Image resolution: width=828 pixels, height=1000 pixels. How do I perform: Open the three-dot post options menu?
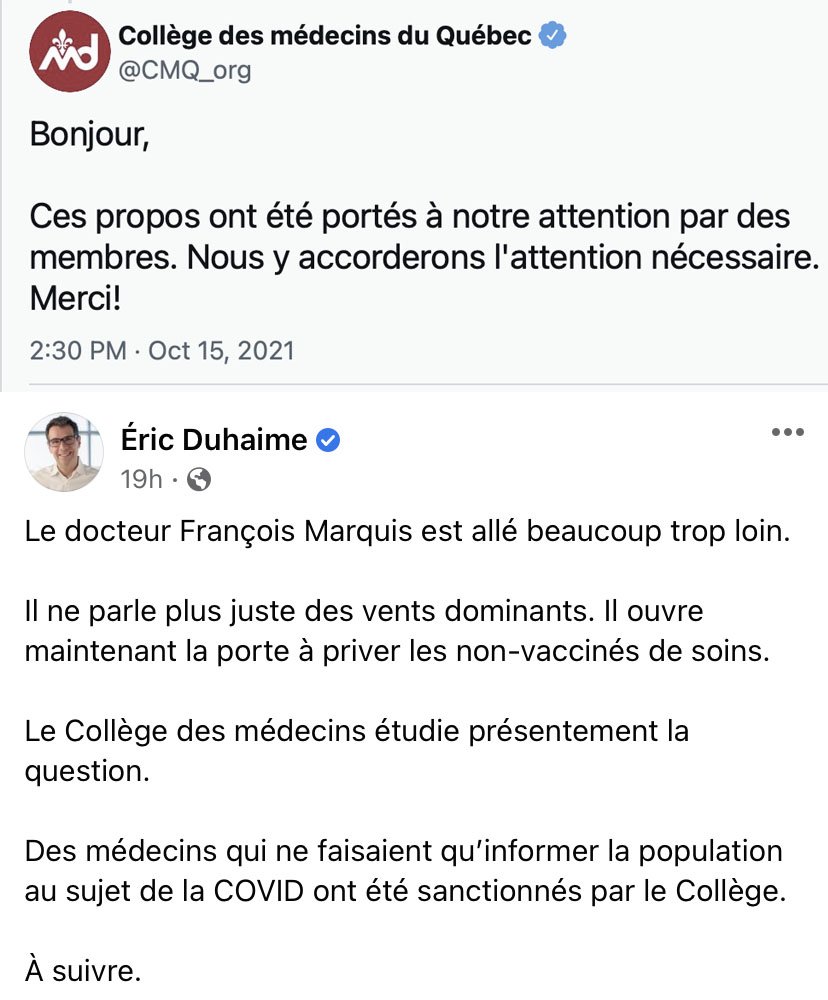[x=787, y=432]
